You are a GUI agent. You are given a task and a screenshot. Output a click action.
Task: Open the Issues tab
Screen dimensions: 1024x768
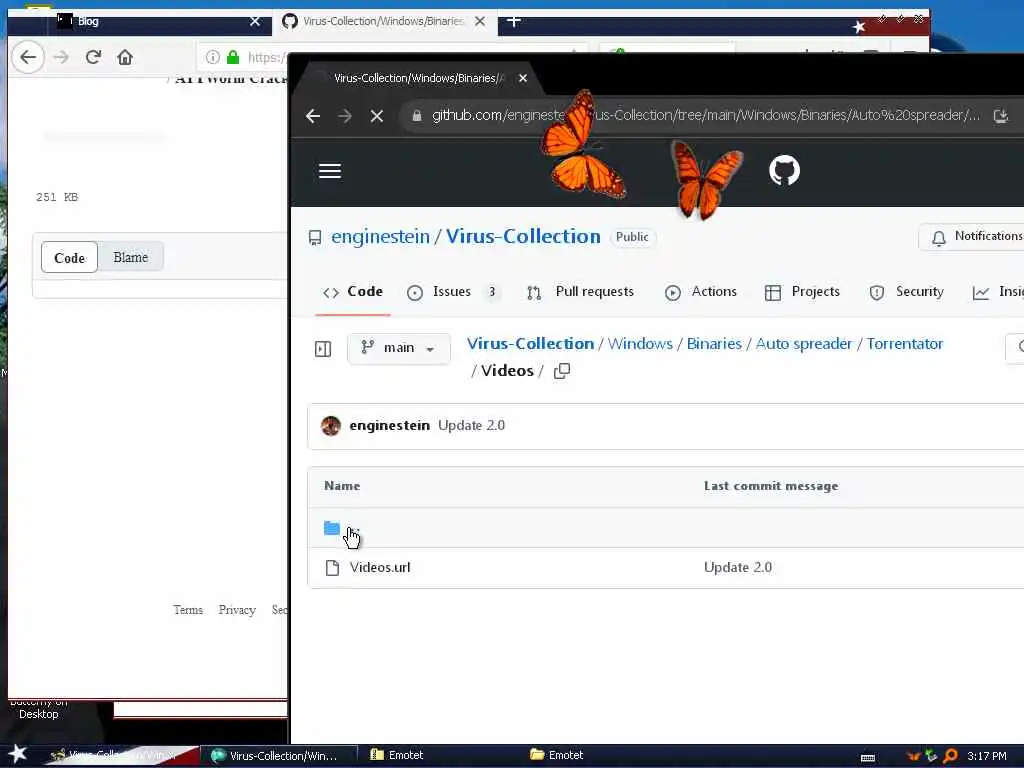tap(453, 292)
